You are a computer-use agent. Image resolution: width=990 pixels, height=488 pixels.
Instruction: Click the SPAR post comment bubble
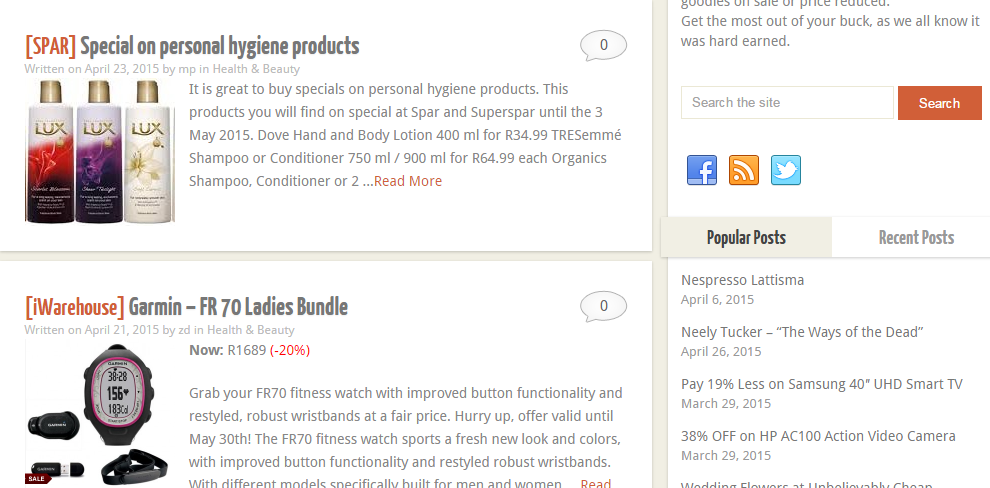[603, 45]
